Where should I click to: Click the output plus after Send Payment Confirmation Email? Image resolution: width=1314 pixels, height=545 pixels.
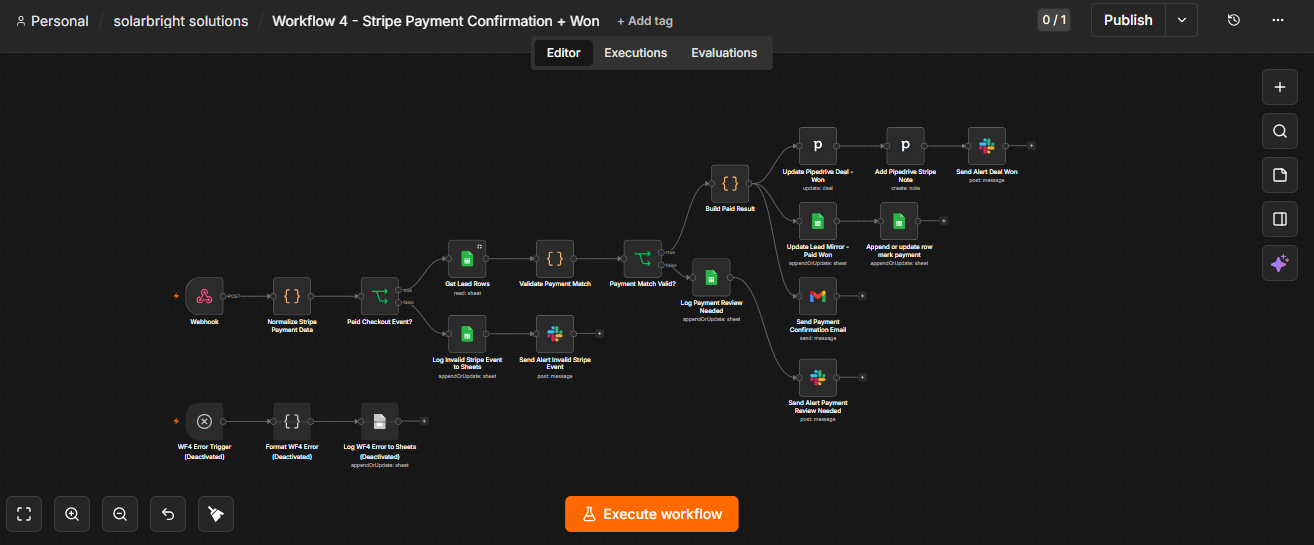(862, 296)
